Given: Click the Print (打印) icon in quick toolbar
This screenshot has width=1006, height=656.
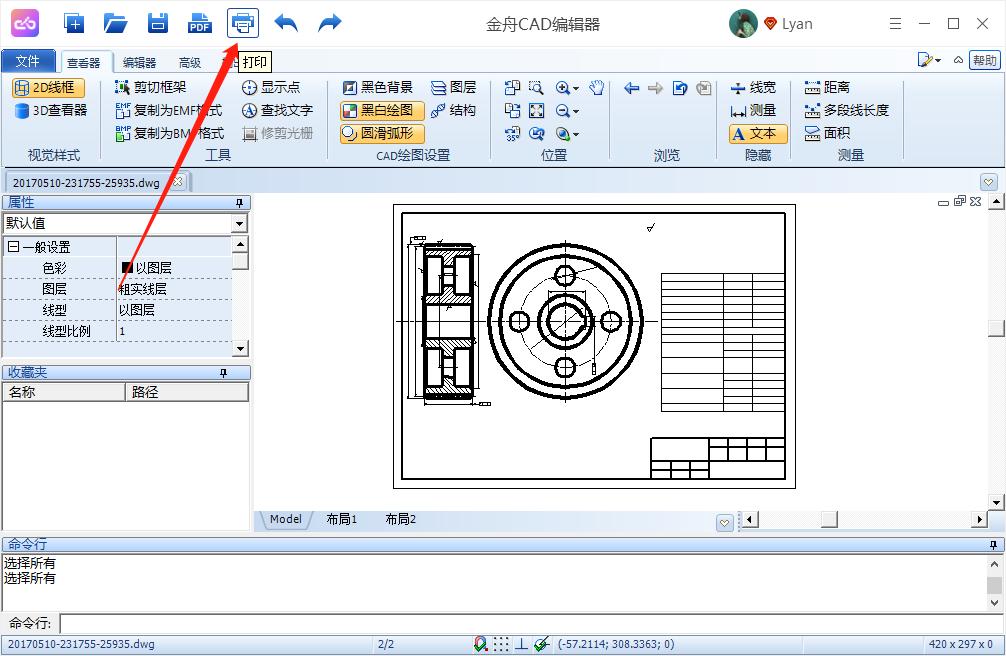Looking at the screenshot, I should [242, 22].
